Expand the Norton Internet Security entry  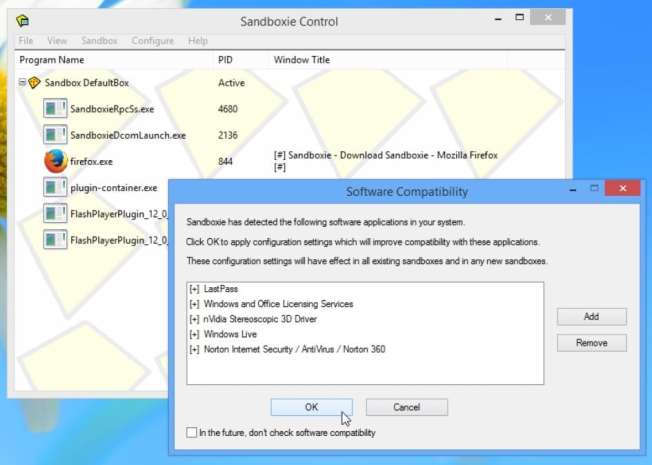click(x=194, y=349)
